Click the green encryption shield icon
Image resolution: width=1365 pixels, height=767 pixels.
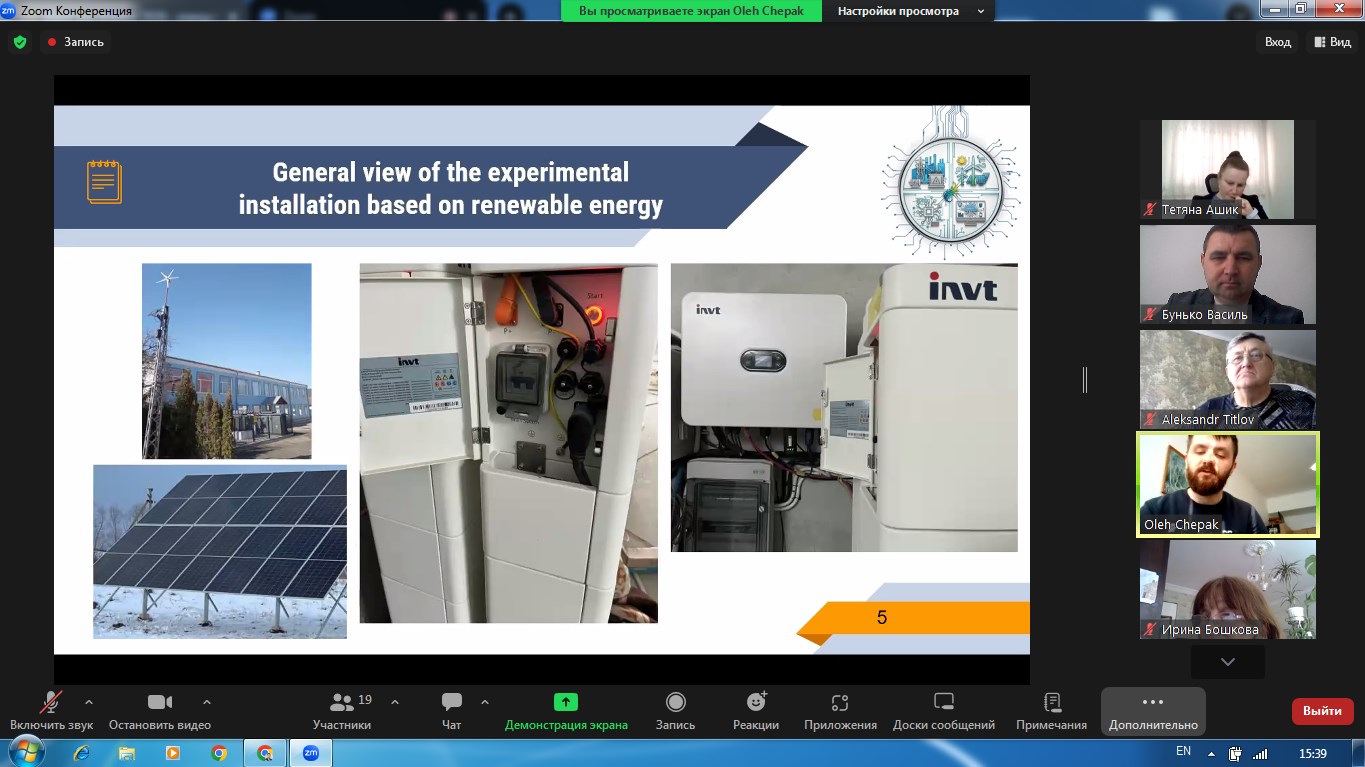[x=19, y=42]
